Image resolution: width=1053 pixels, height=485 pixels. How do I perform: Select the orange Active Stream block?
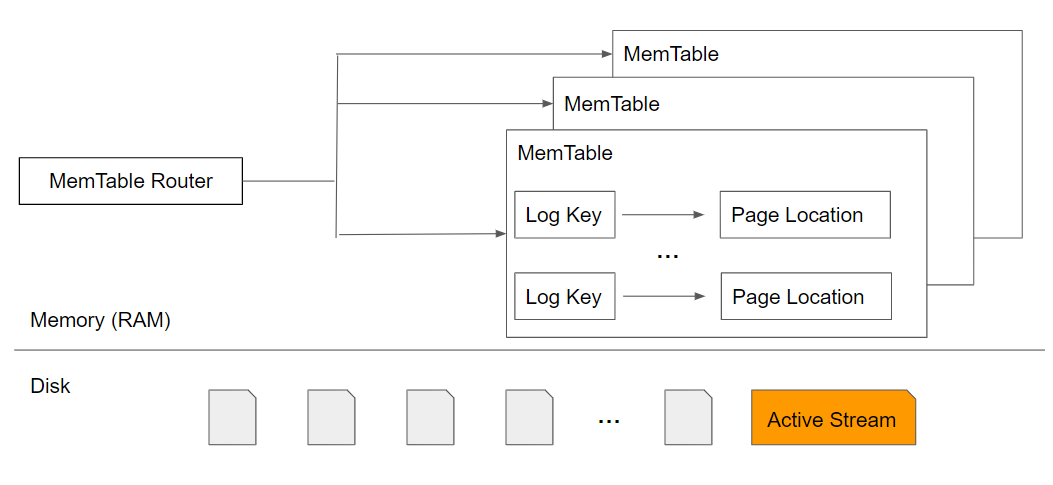(833, 417)
